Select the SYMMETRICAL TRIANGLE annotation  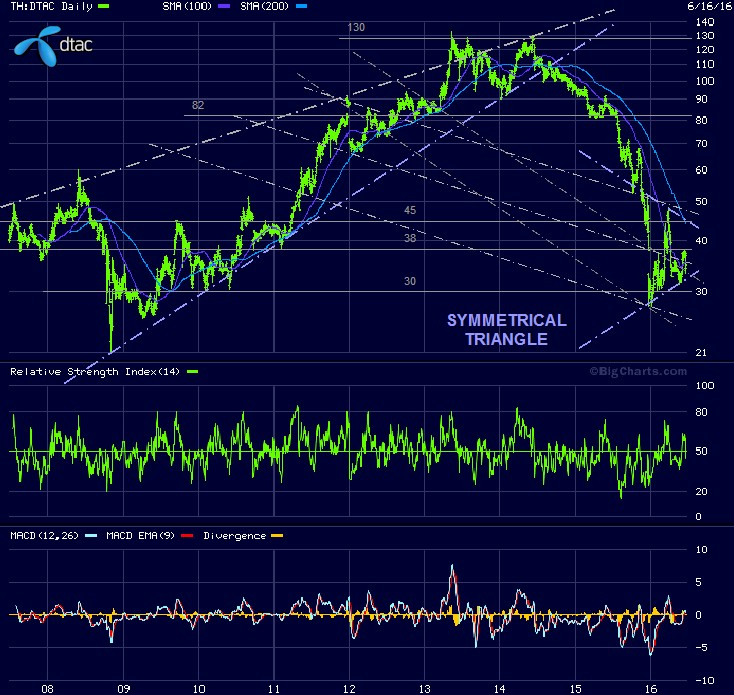[x=506, y=330]
